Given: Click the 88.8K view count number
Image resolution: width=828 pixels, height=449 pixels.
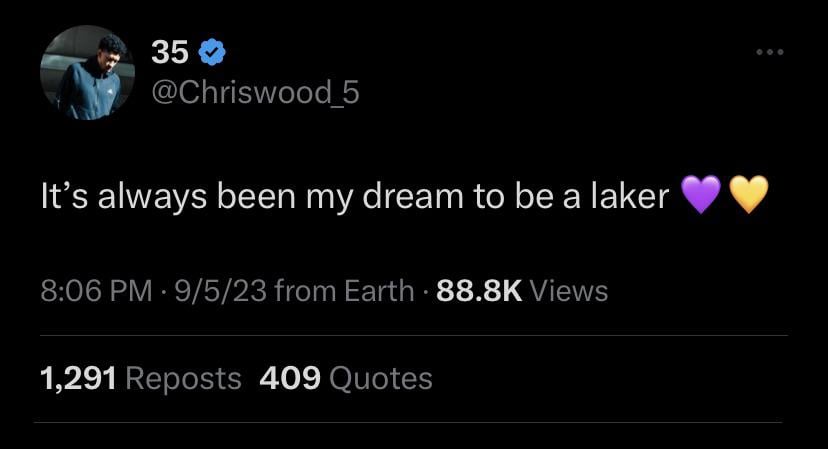Looking at the screenshot, I should [479, 291].
